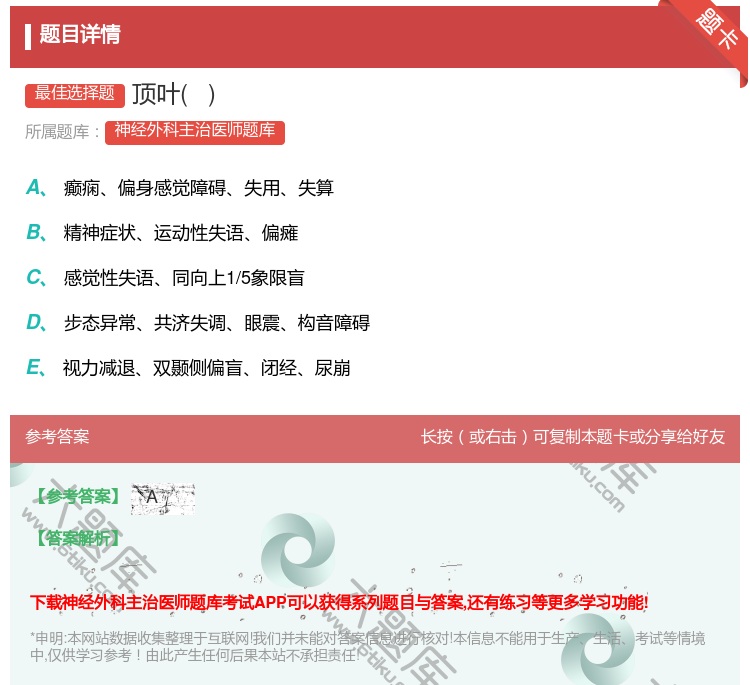
Task: Click the 长按（或右击）可复制本题卡 hint text
Action: point(573,437)
